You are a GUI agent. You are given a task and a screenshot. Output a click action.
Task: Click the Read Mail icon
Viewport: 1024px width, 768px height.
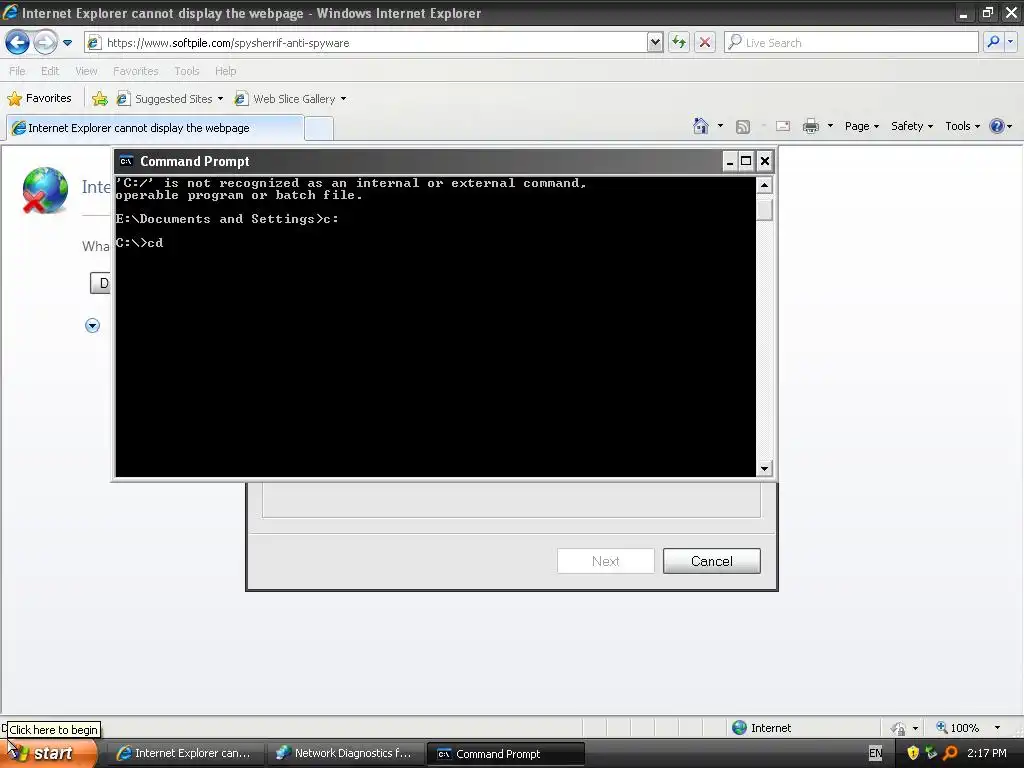783,126
